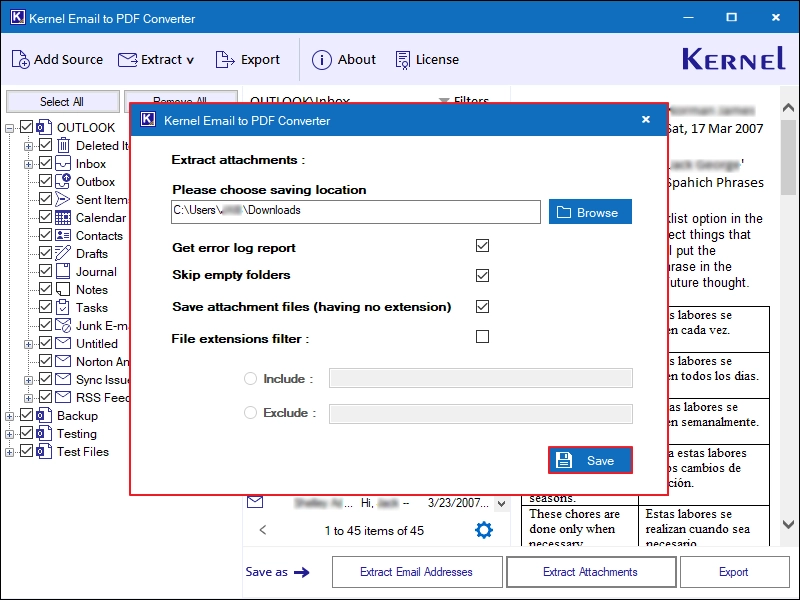Image resolution: width=800 pixels, height=600 pixels.
Task: Uncheck the Contacts folder checkbox
Action: (x=45, y=235)
